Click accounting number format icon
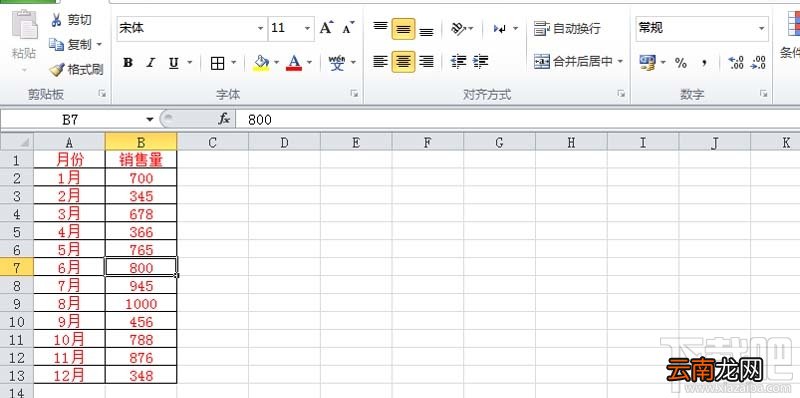800x398 pixels. [x=647, y=63]
